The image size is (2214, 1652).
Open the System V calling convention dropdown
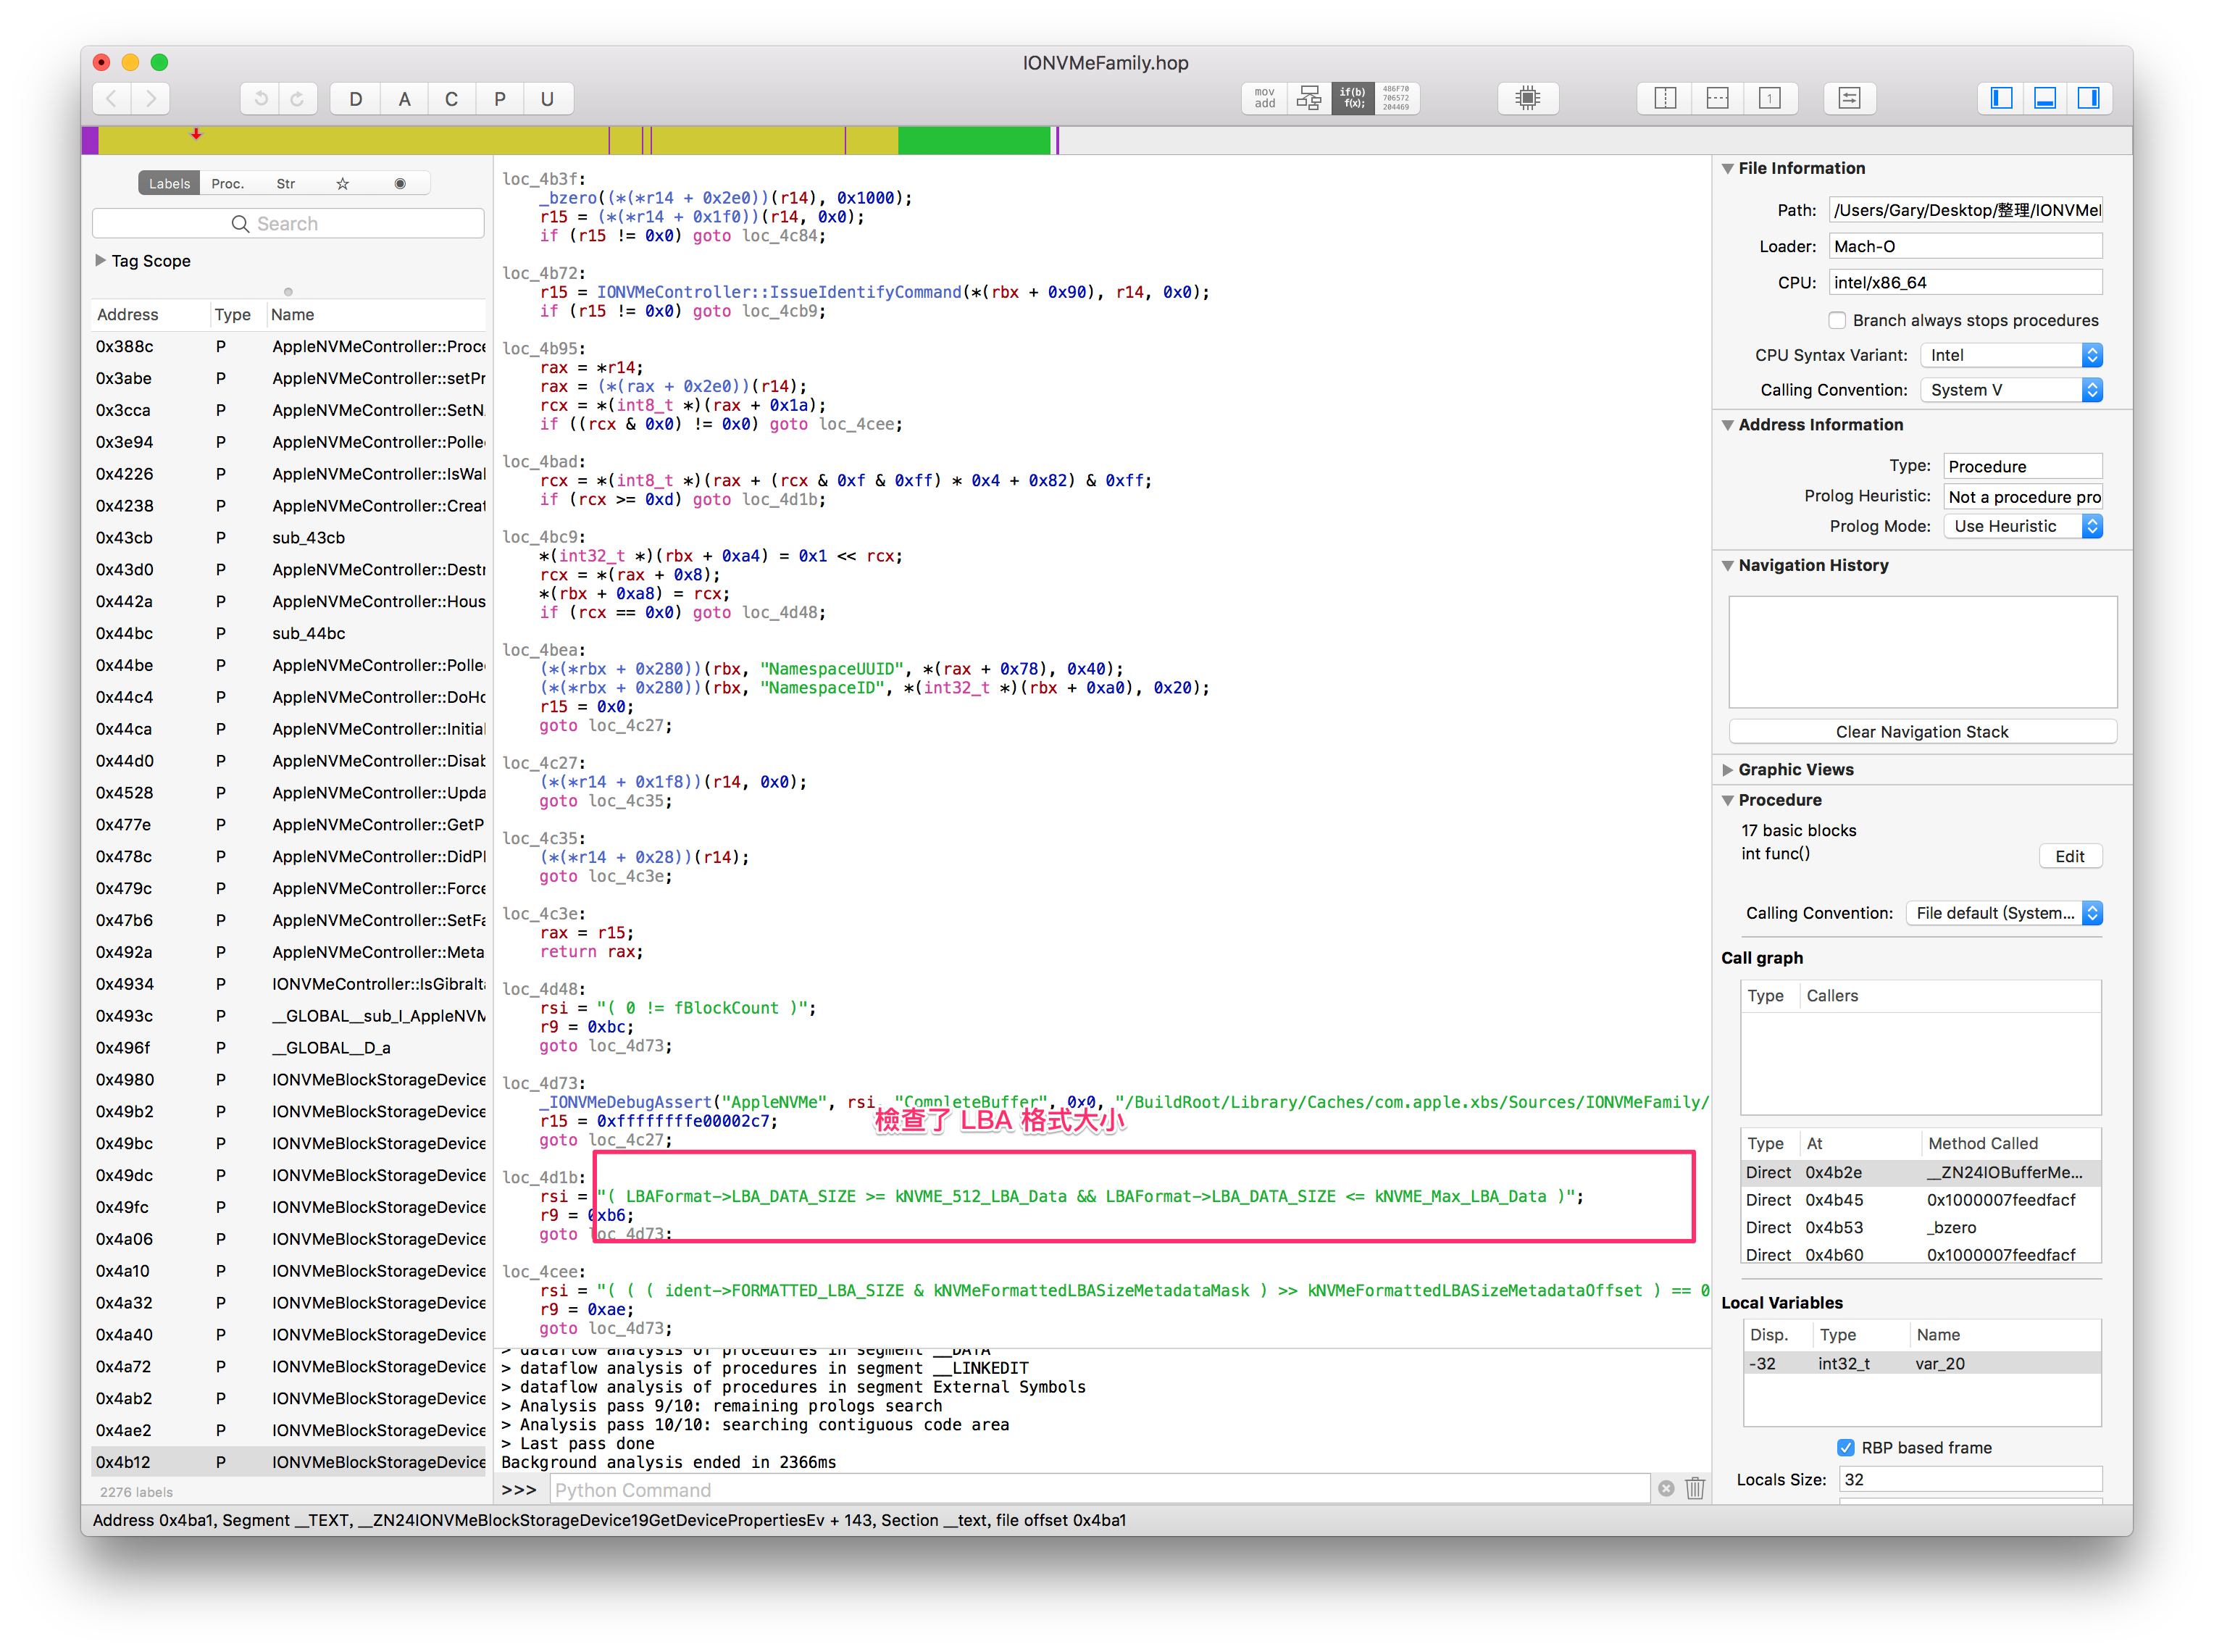coord(2011,390)
